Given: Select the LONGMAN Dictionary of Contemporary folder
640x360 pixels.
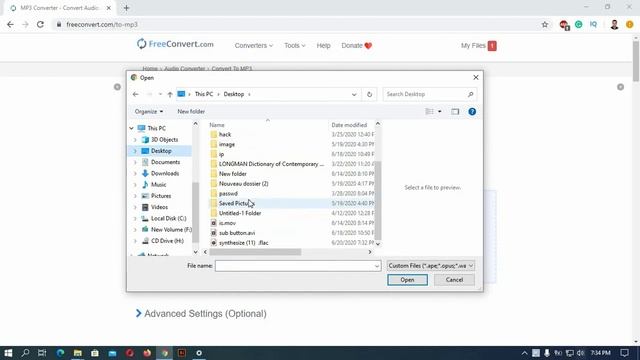Looking at the screenshot, I should (271, 164).
